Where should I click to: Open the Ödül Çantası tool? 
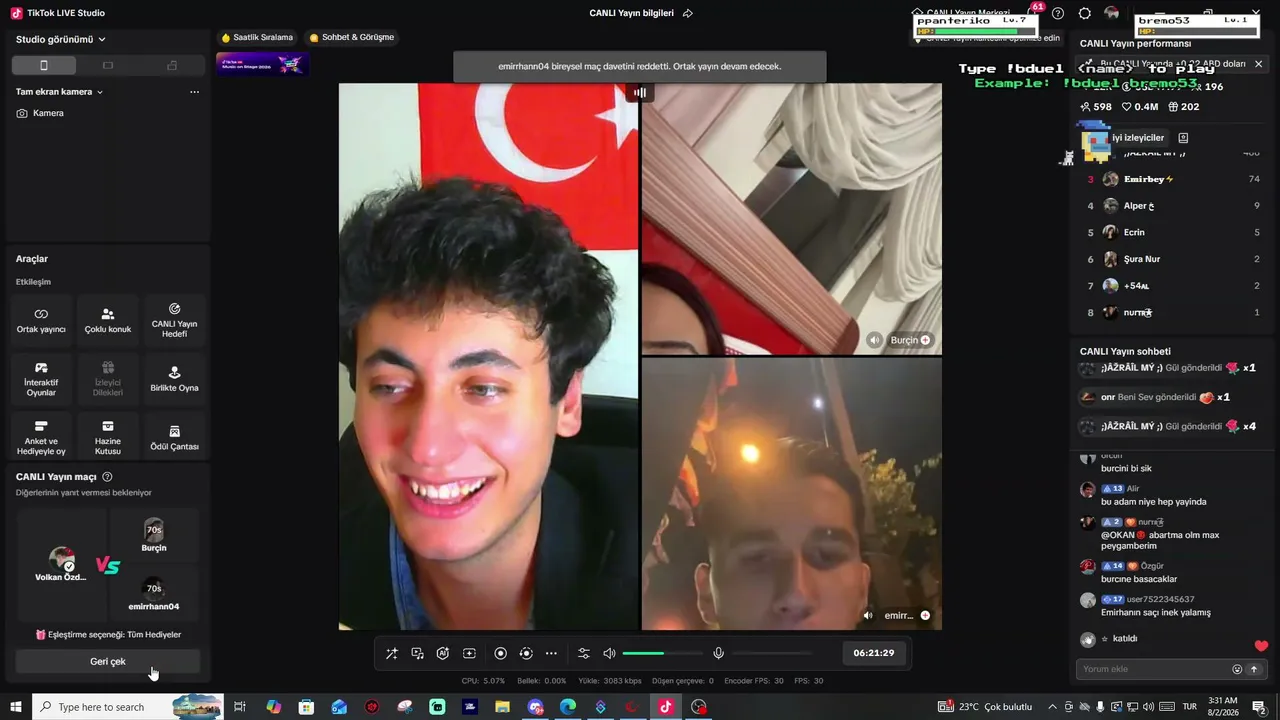click(x=174, y=438)
